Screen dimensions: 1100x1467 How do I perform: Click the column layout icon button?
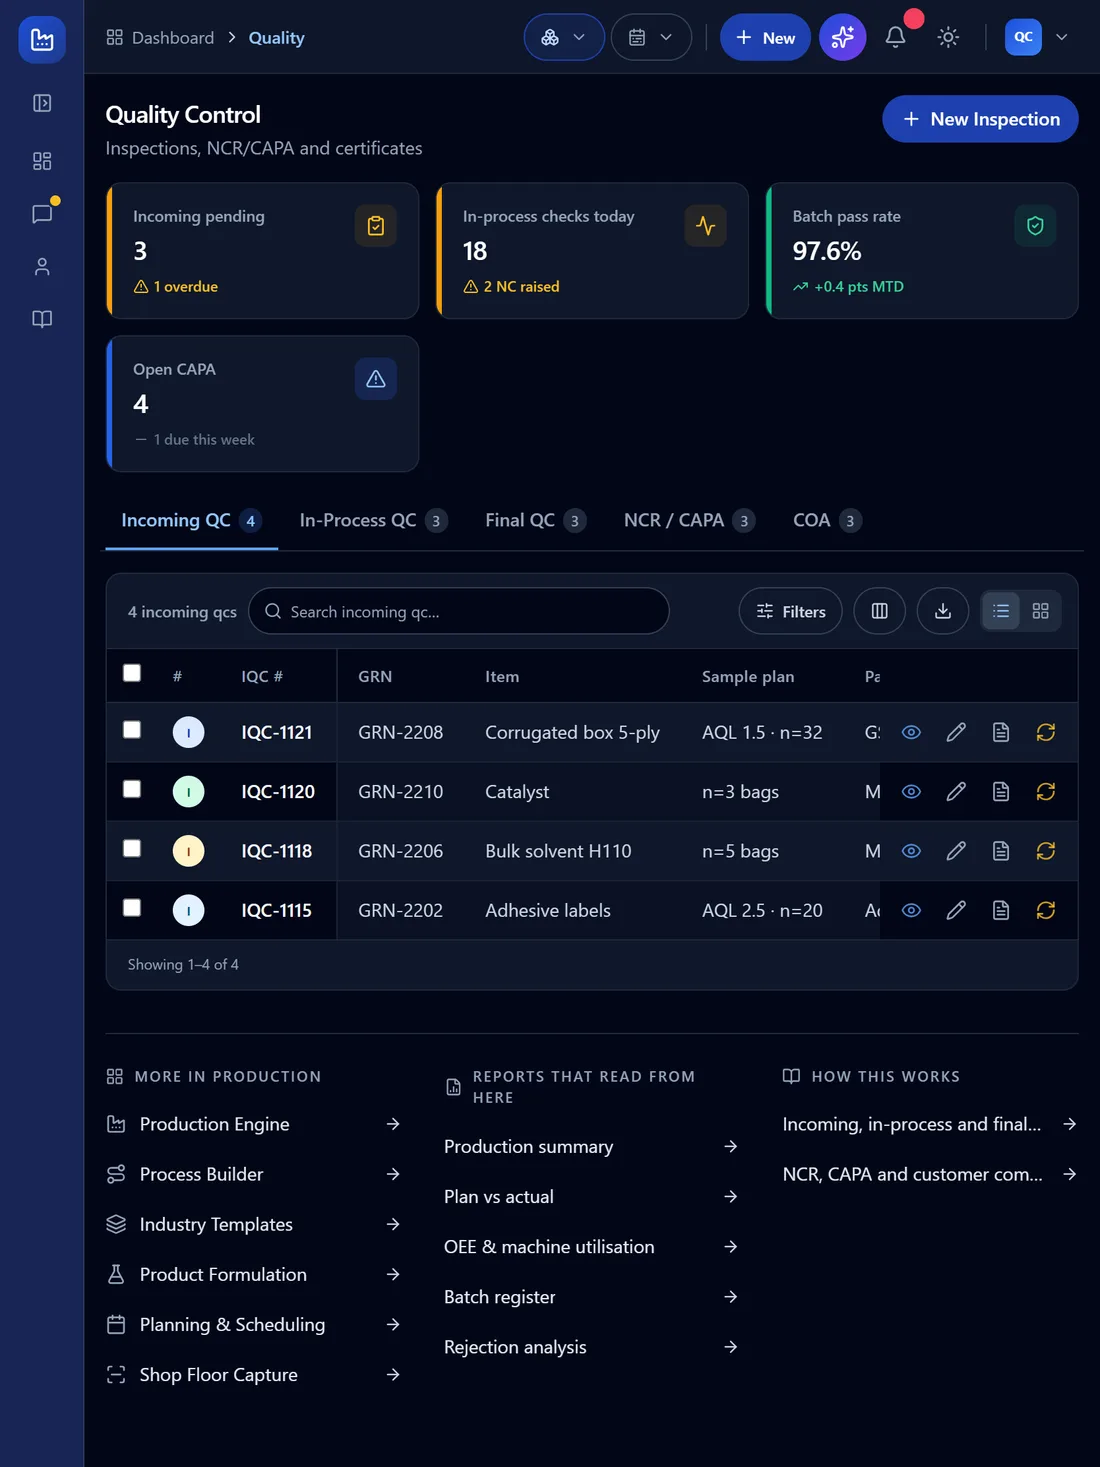880,611
